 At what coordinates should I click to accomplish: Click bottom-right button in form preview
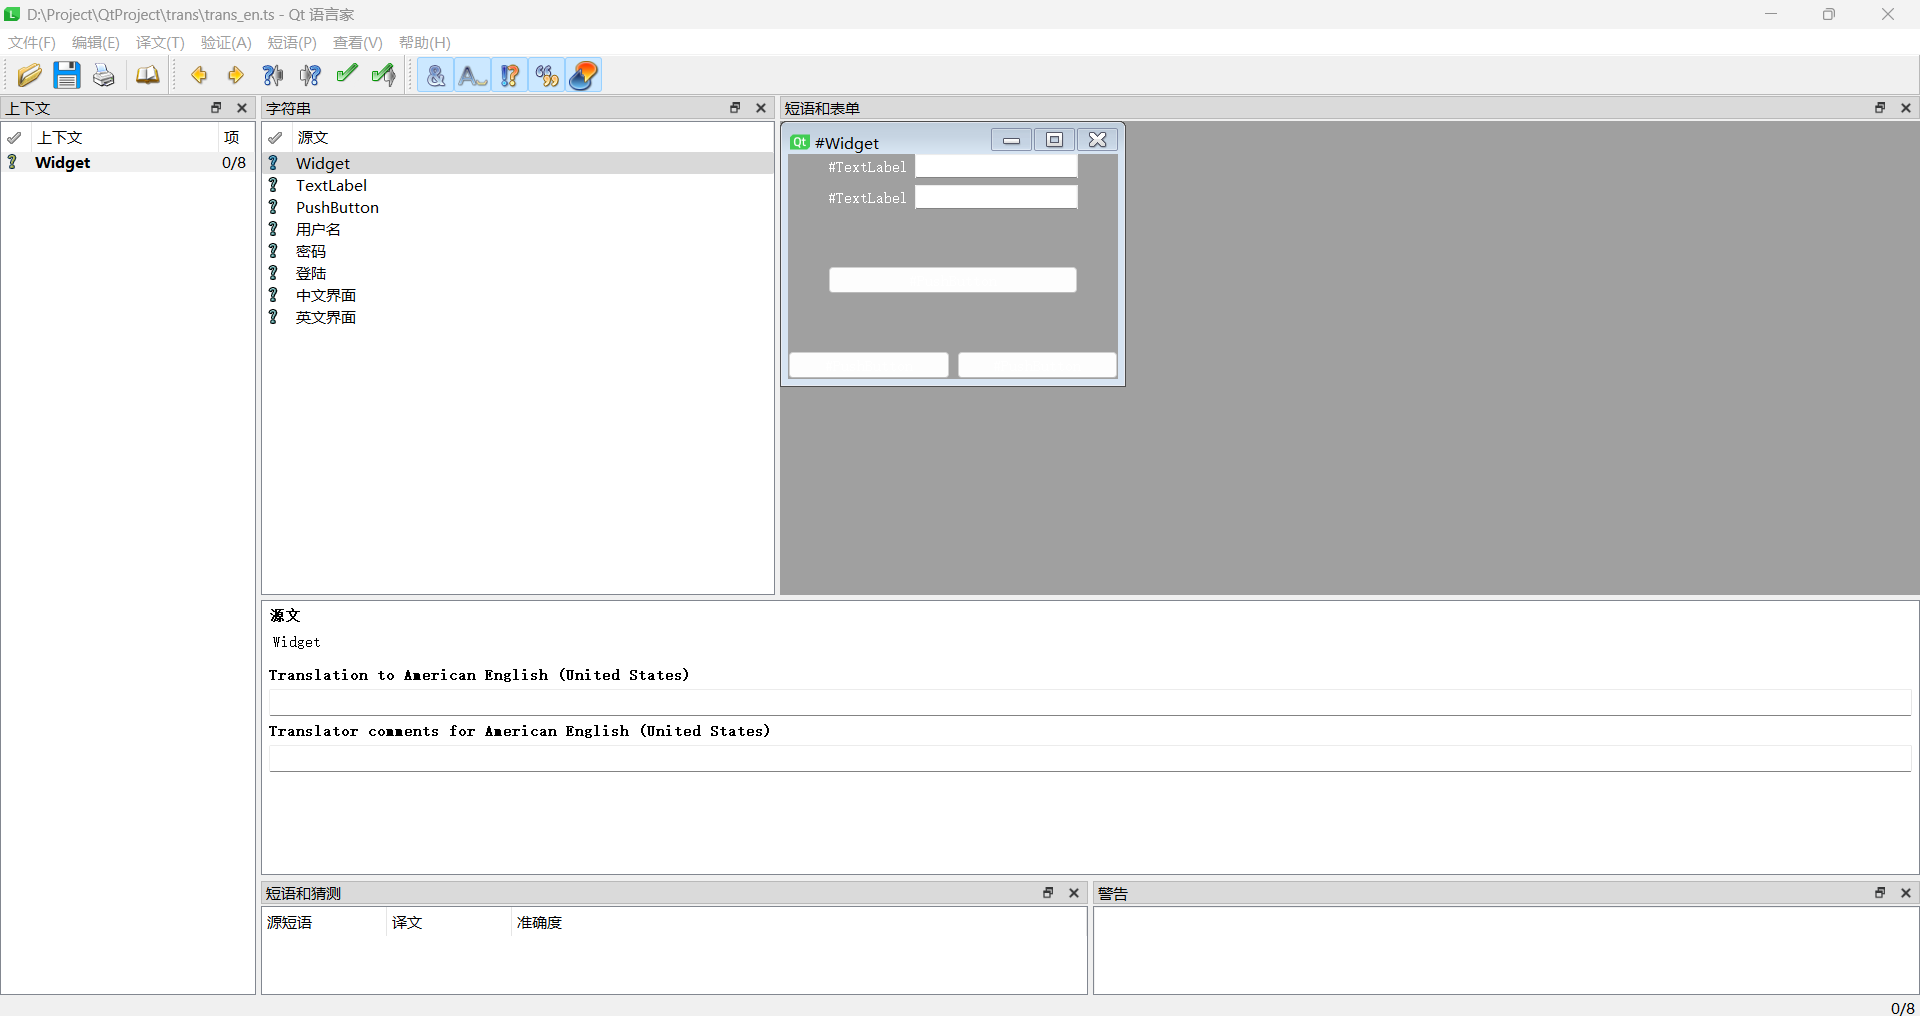(1037, 365)
